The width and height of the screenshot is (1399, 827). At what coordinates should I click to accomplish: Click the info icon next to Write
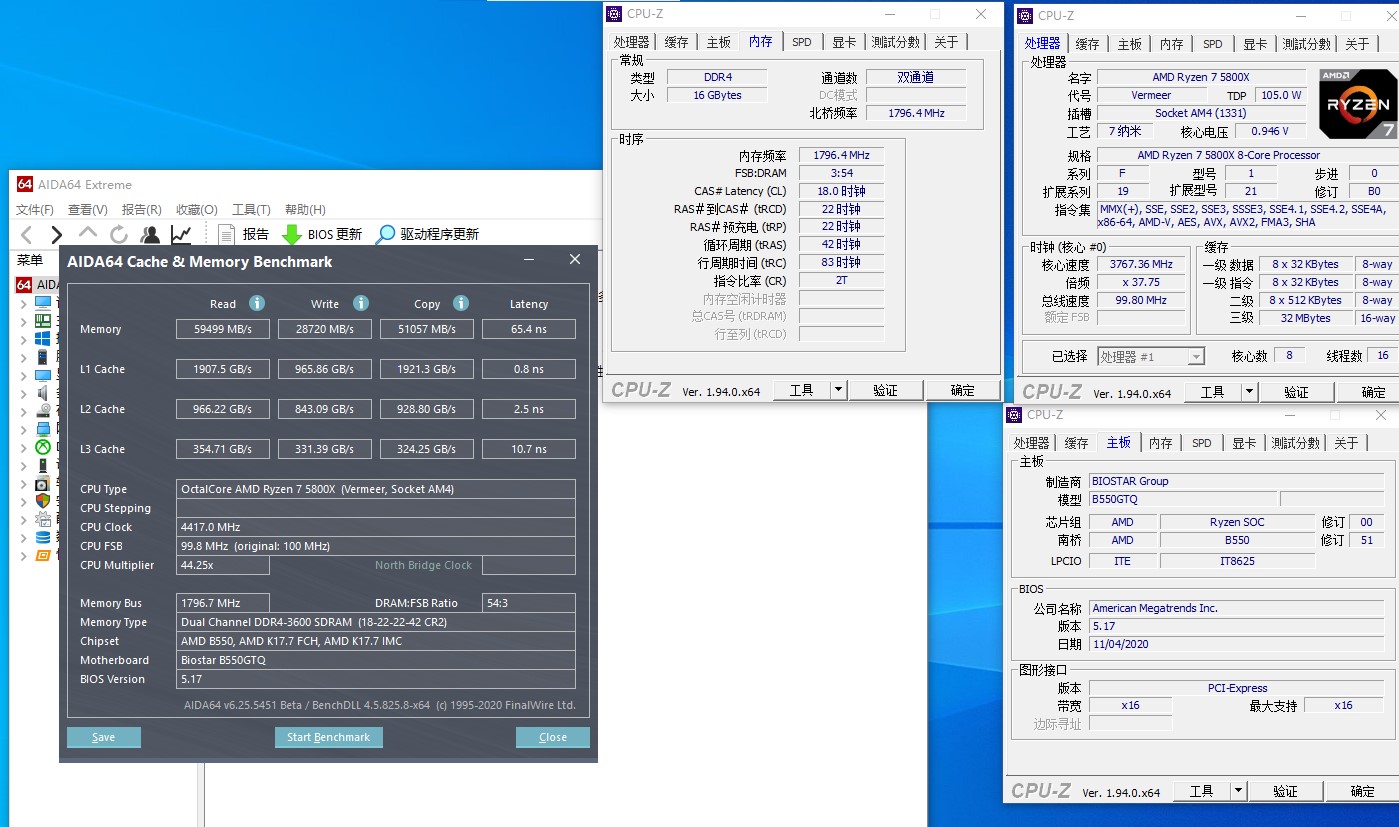[x=361, y=303]
